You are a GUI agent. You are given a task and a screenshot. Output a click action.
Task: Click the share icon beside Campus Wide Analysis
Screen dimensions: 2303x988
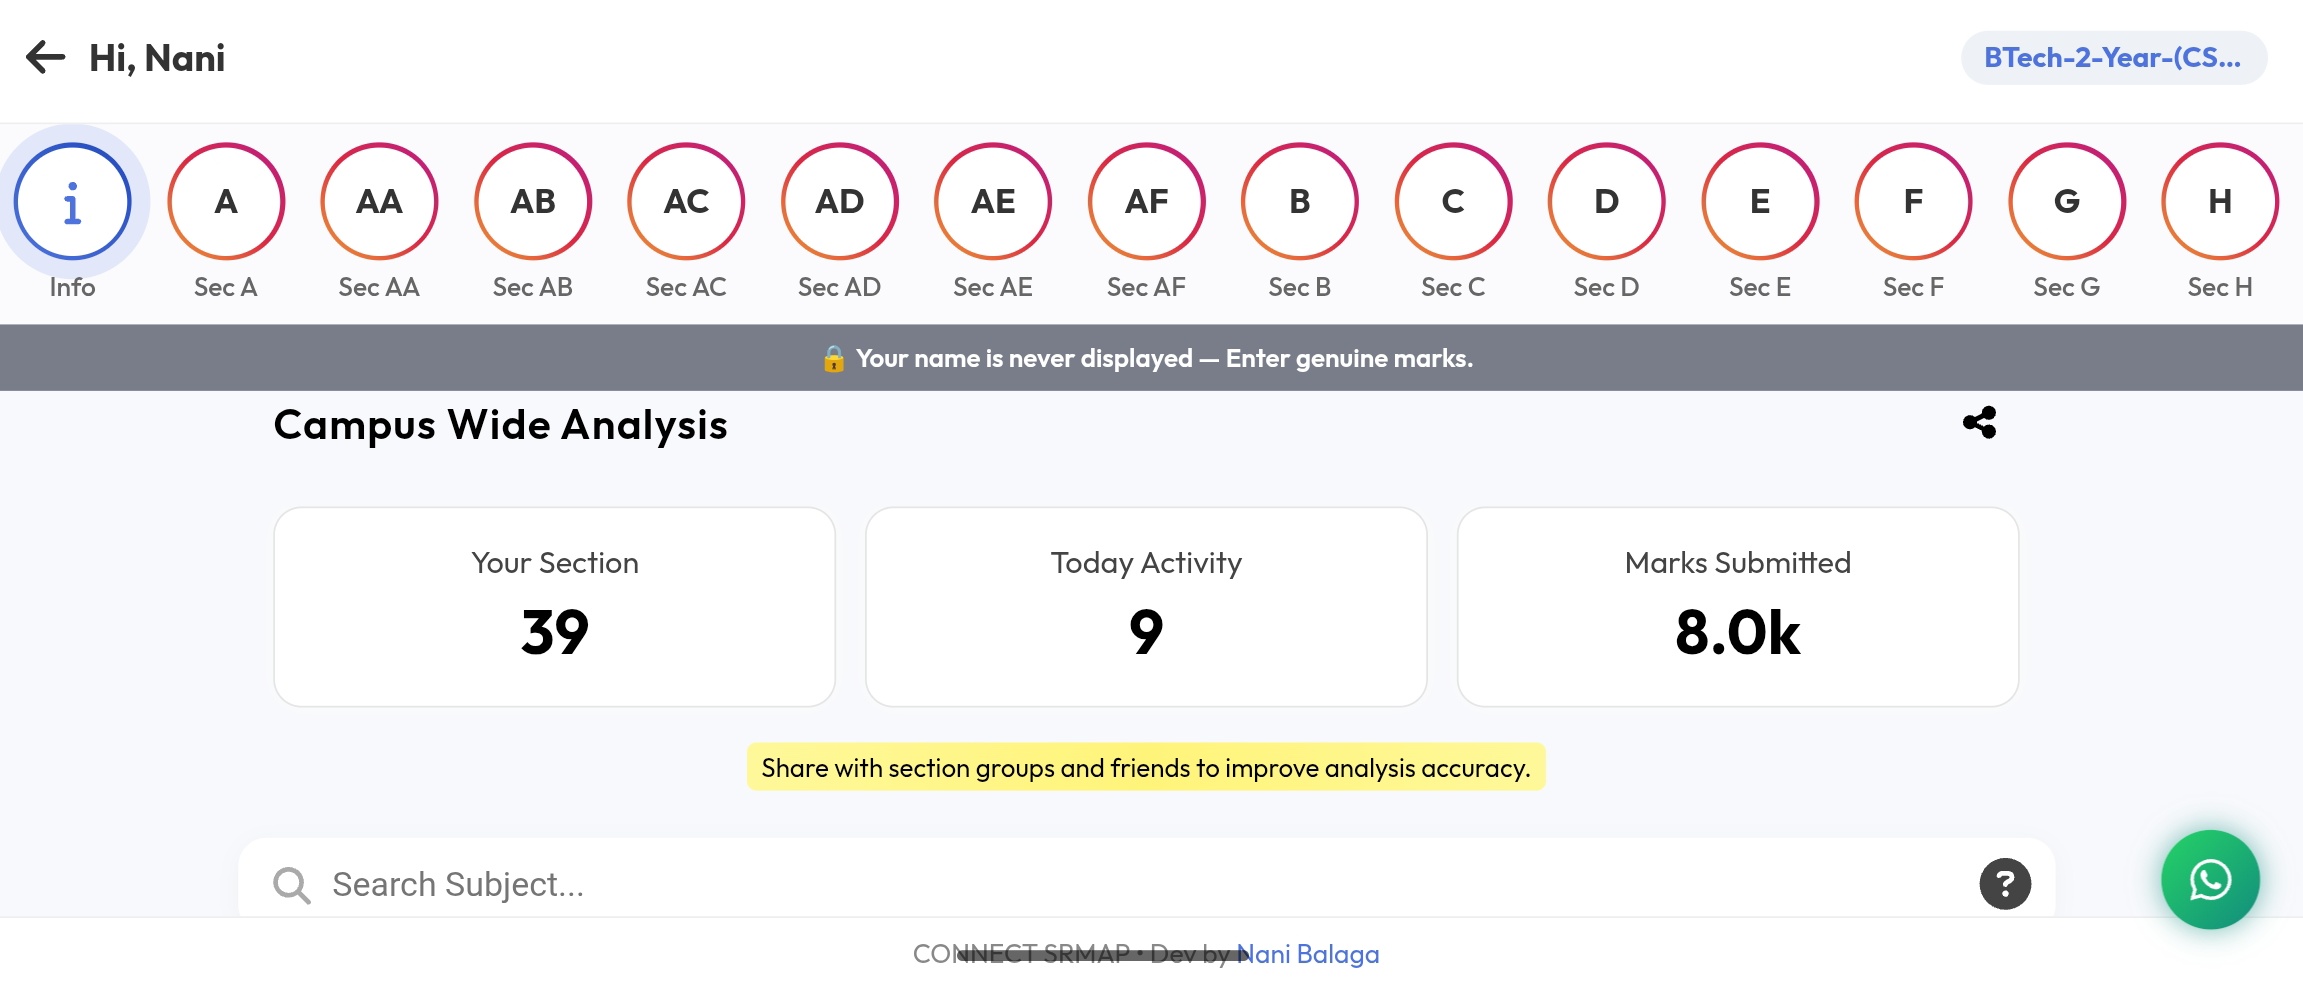(x=1979, y=423)
